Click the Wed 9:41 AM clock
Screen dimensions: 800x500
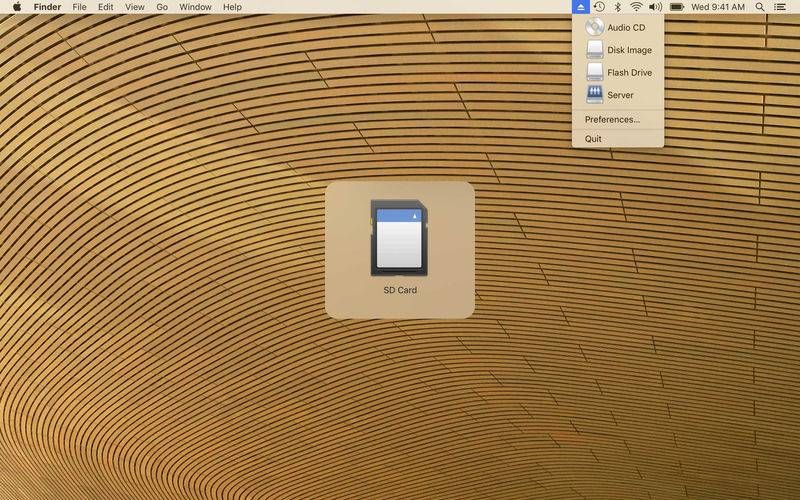[x=718, y=7]
